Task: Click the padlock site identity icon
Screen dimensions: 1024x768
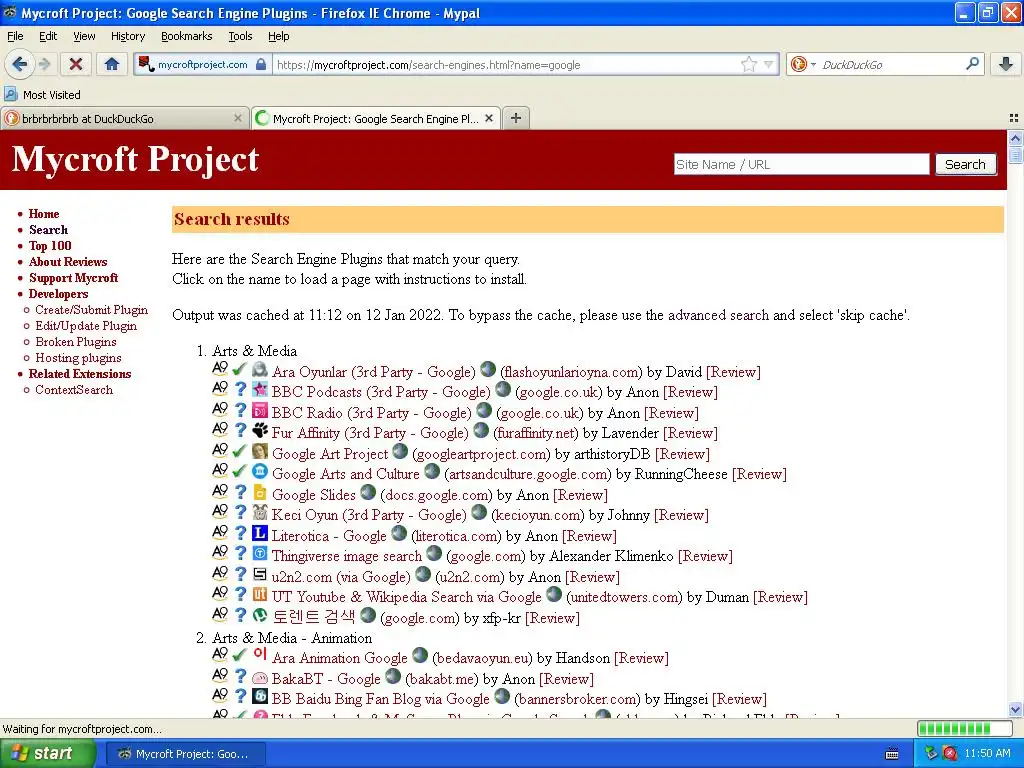Action: [x=261, y=64]
